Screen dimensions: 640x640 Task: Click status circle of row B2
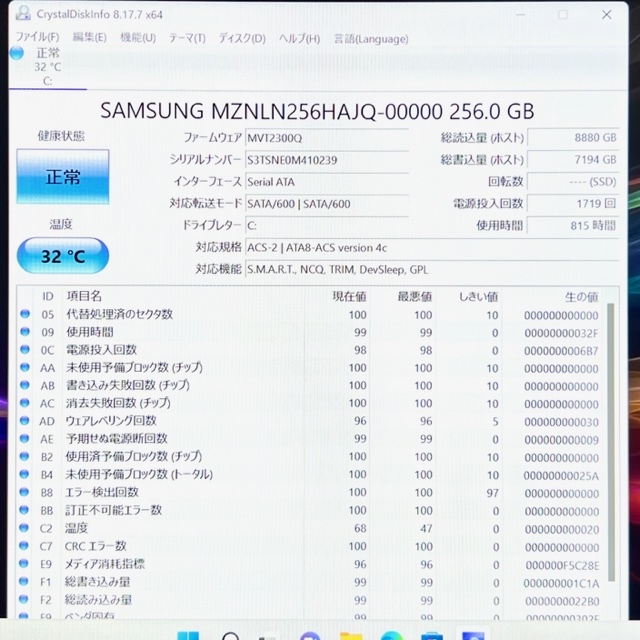[x=24, y=456]
